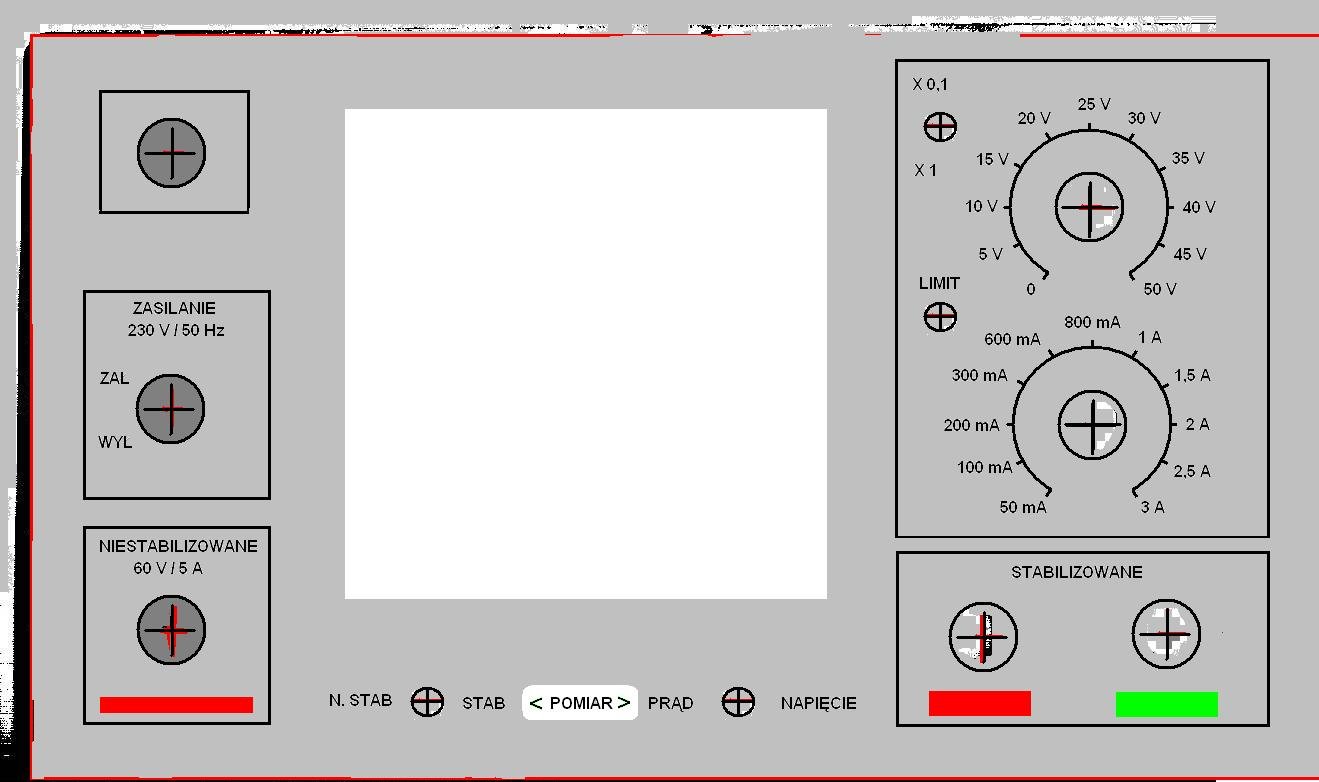Toggle the ZASILANIE power switch
This screenshot has width=1319, height=782.
170,409
